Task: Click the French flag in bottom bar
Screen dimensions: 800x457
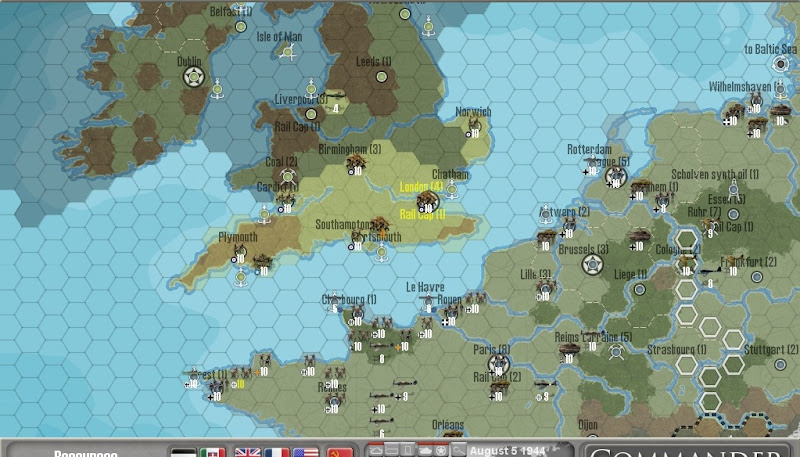Action: [277, 452]
